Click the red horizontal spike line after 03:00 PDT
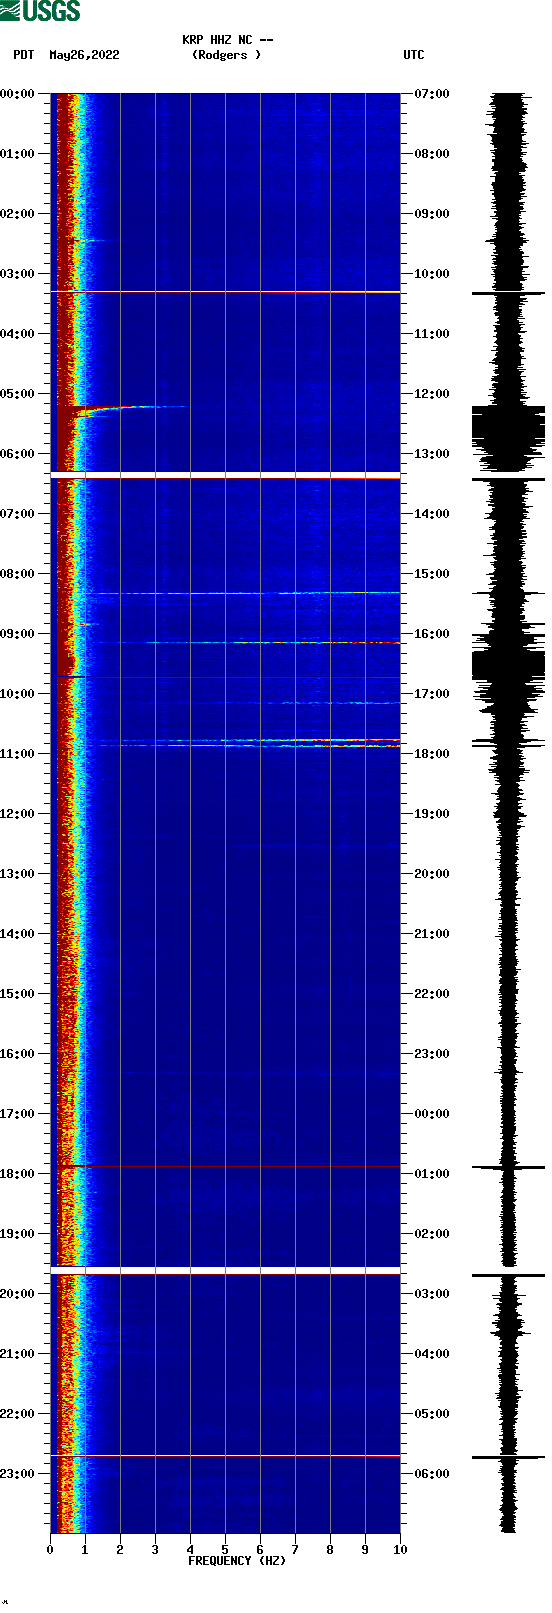This screenshot has width=552, height=1613. point(226,292)
